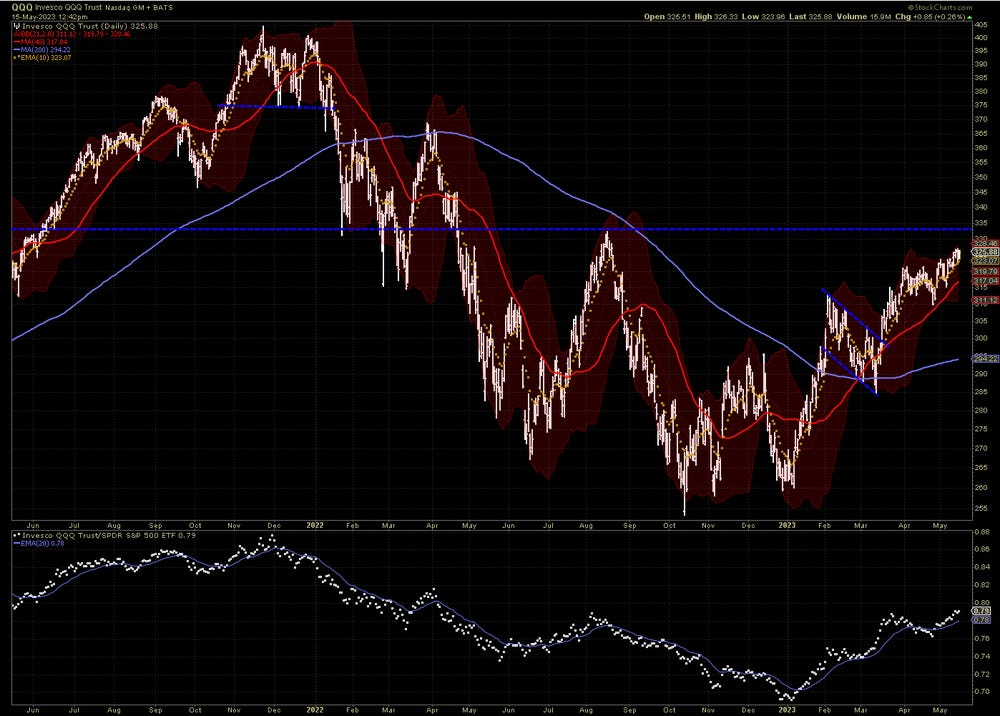This screenshot has height=716, width=1000.
Task: Click the 325.88 last-price flag on the right axis
Action: (985, 252)
